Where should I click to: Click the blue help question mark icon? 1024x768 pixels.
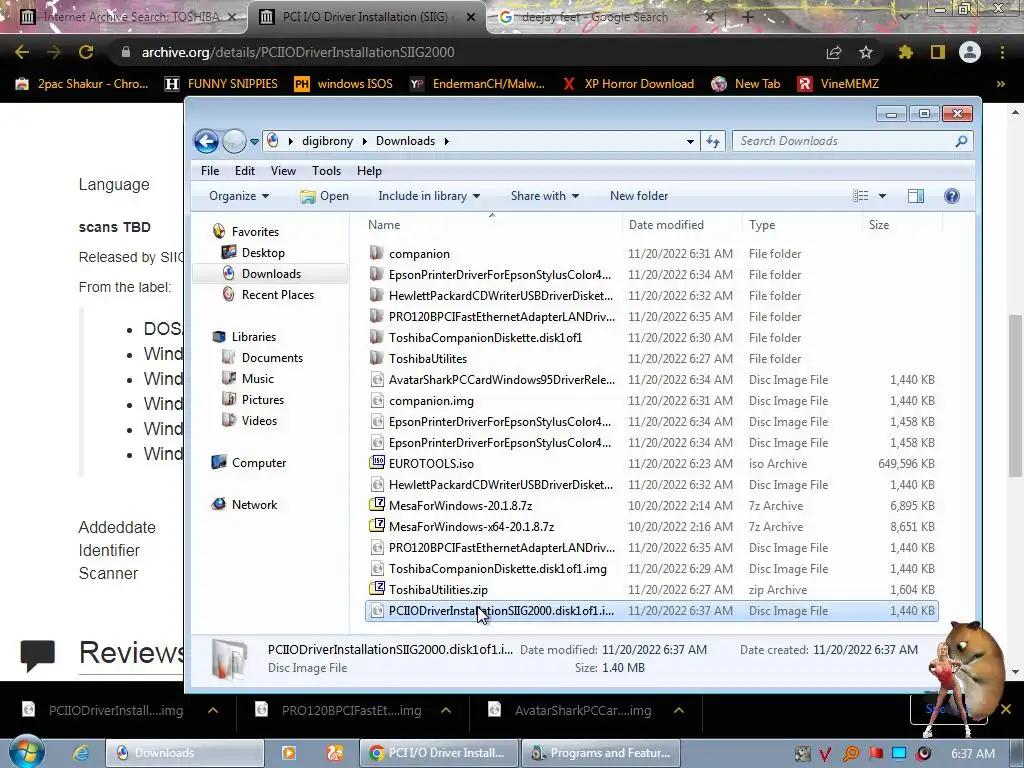tap(952, 196)
